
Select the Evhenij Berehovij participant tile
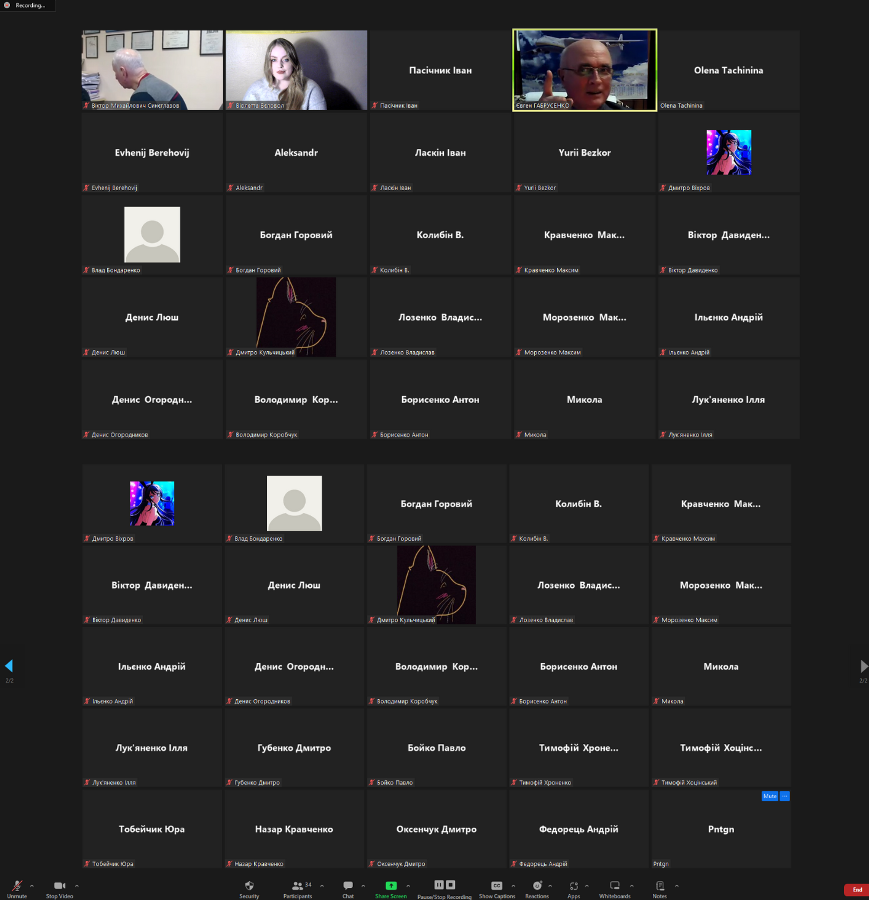(x=152, y=152)
